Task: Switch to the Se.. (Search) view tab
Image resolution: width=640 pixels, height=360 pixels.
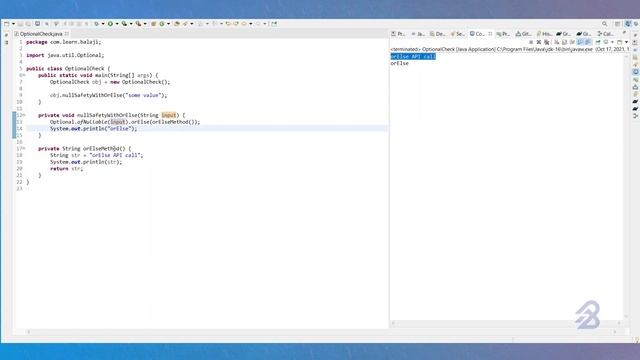Action: (x=457, y=34)
